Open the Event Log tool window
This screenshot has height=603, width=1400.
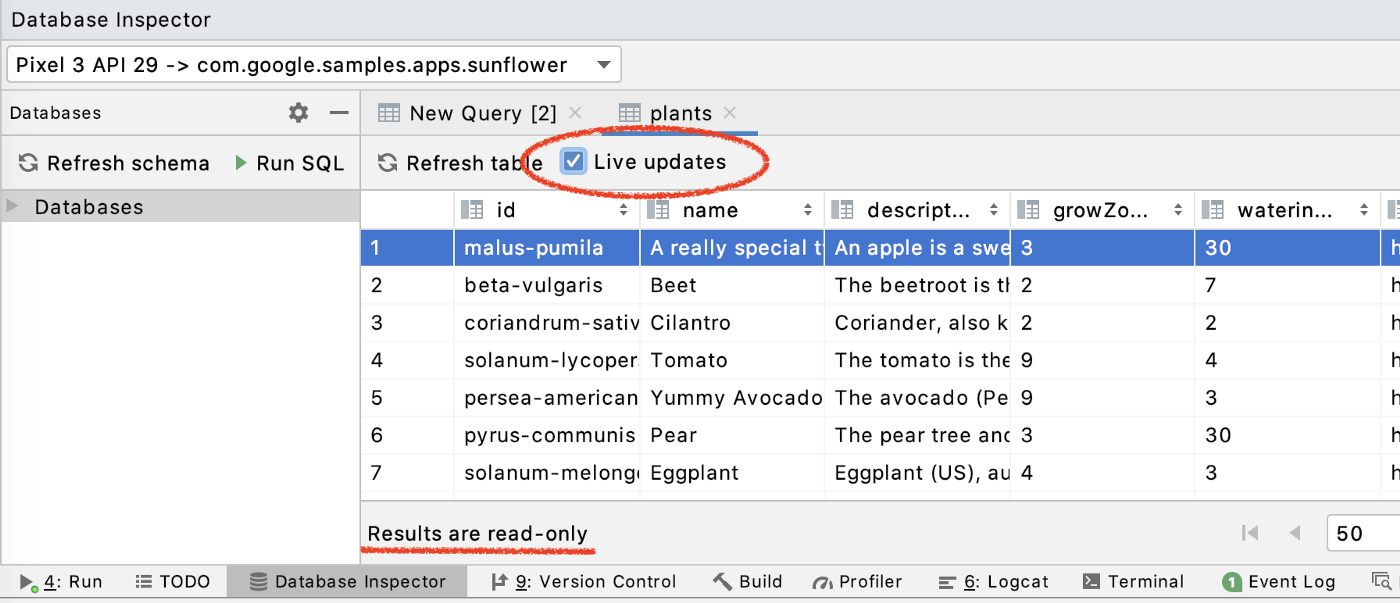tap(1279, 582)
